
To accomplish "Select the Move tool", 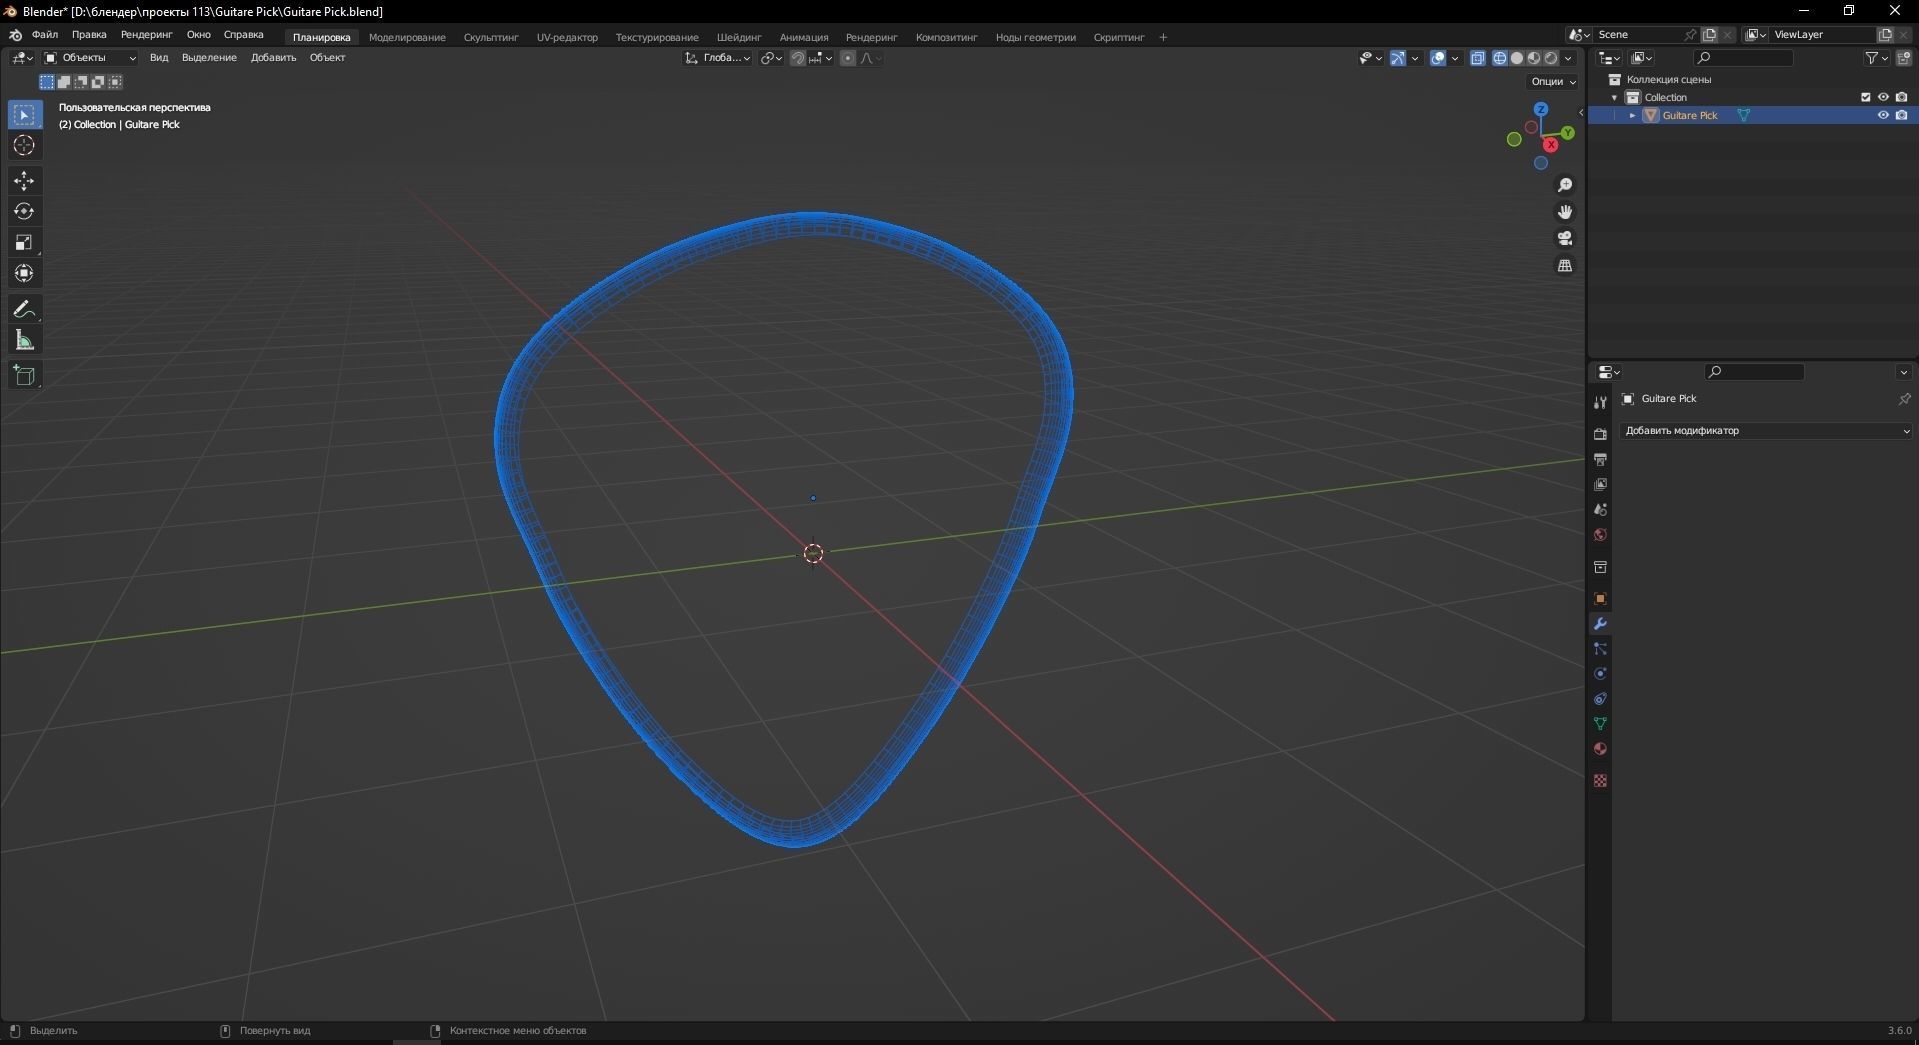I will click(x=24, y=181).
